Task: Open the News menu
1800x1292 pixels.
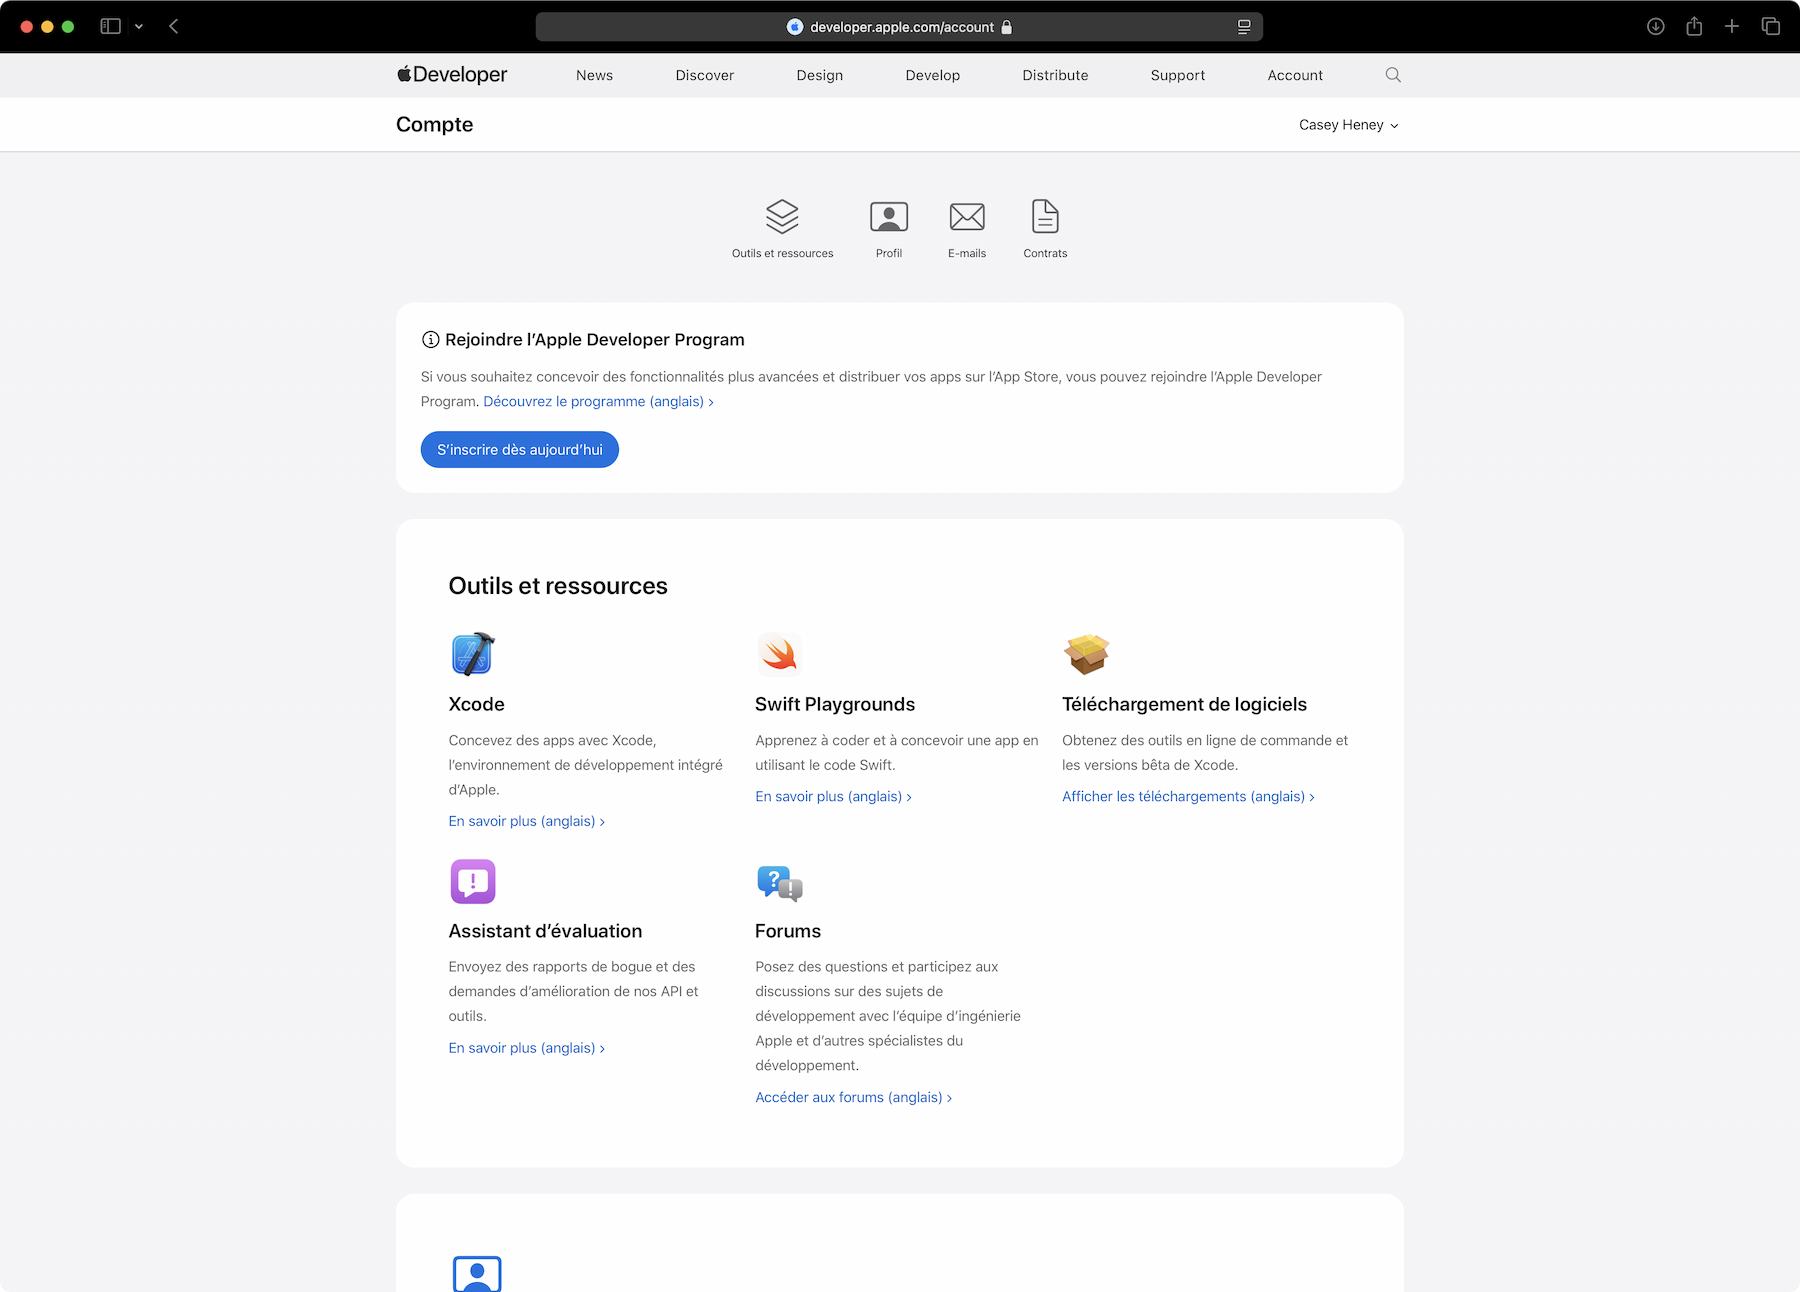Action: (594, 75)
